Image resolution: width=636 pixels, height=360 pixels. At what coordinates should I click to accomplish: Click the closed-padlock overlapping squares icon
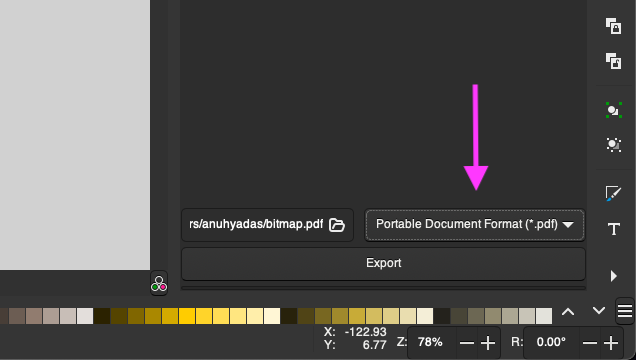[613, 26]
